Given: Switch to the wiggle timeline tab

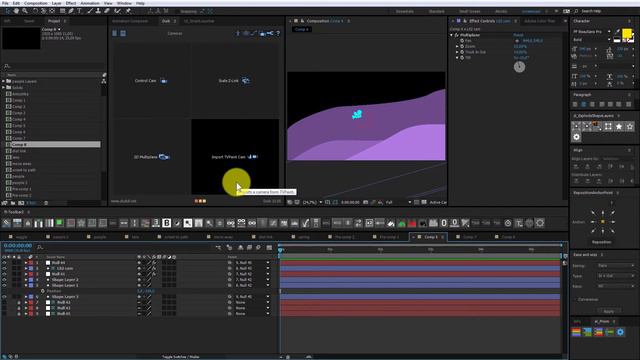Looking at the screenshot, I should (22, 237).
